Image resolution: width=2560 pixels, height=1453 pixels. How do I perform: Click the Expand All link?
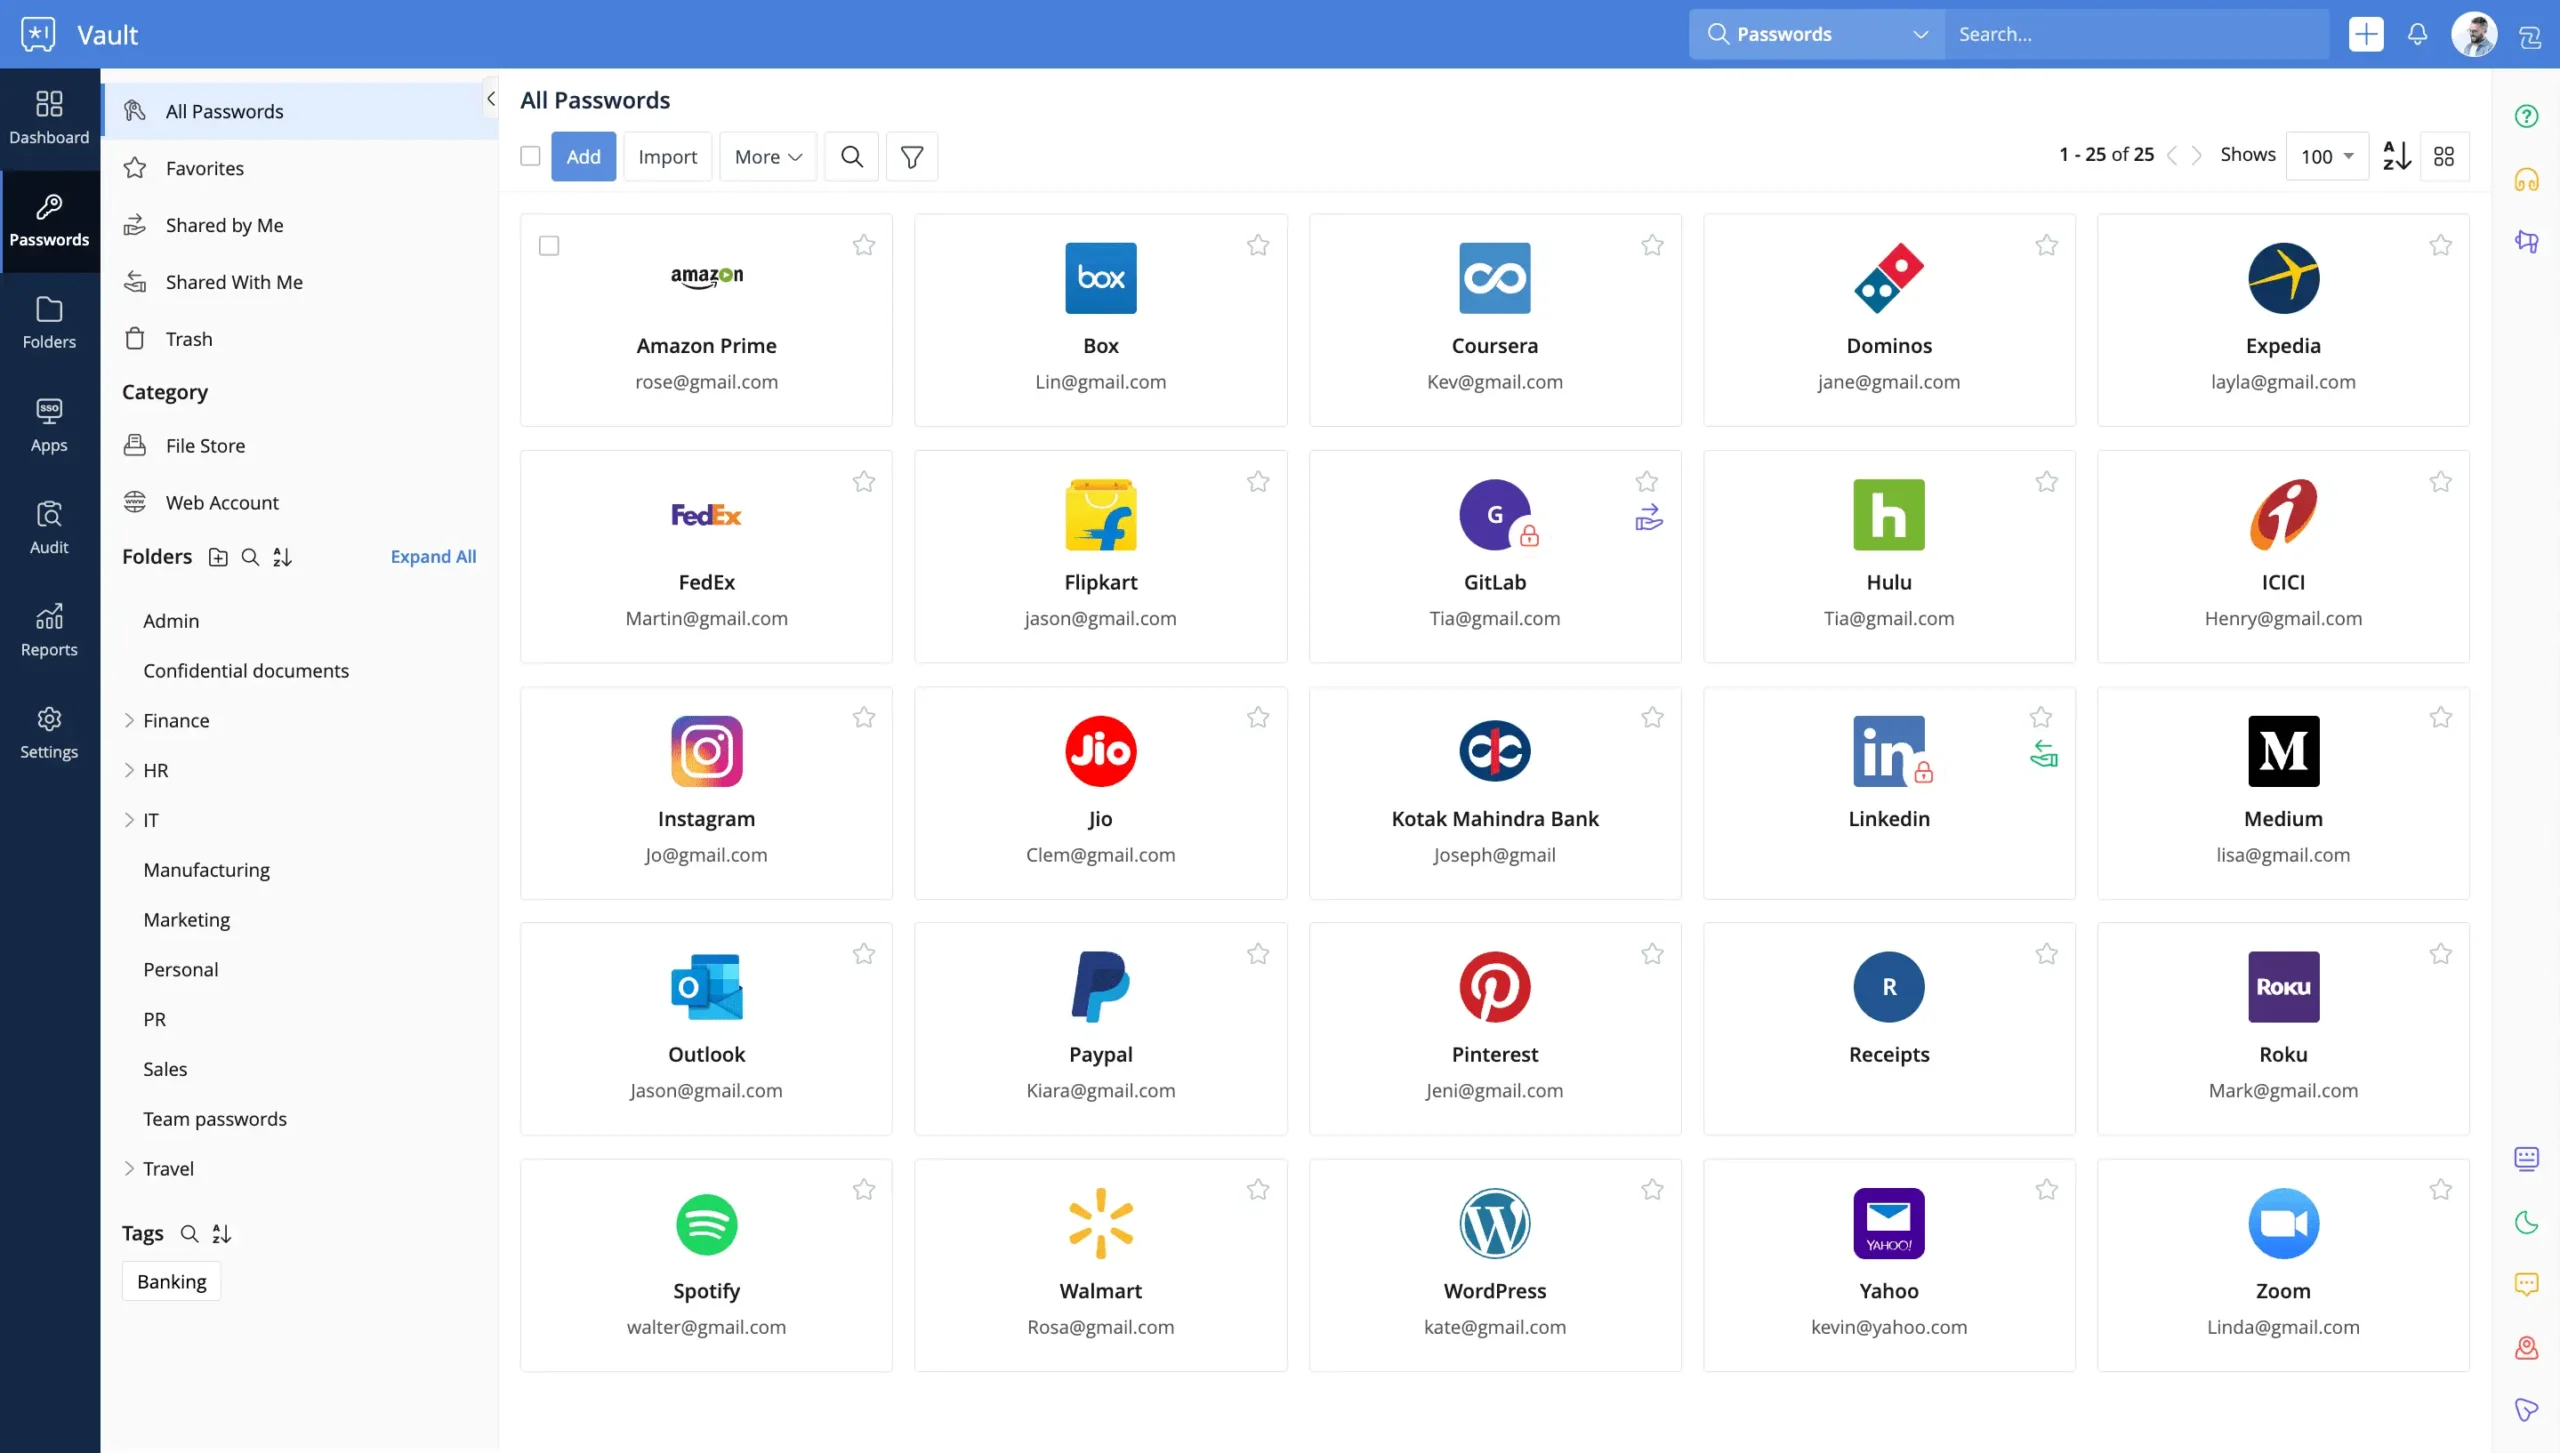(x=432, y=556)
